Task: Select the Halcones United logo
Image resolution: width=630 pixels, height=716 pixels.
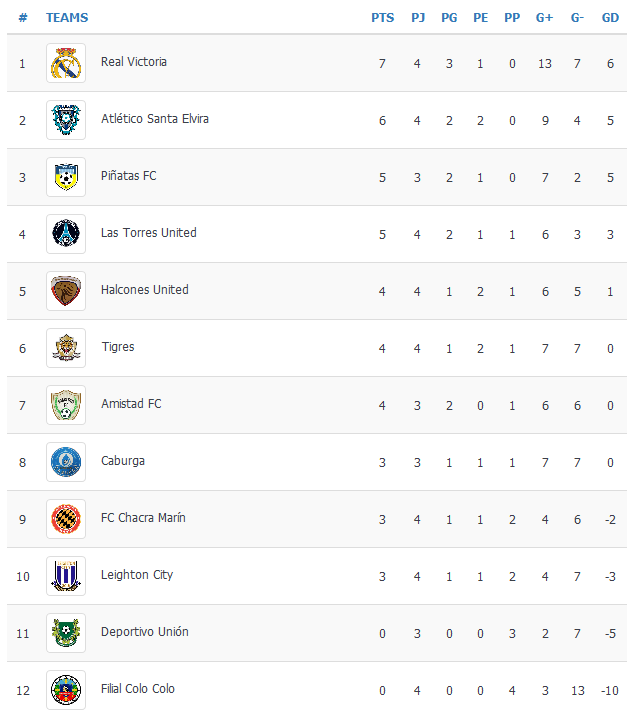Action: (66, 291)
